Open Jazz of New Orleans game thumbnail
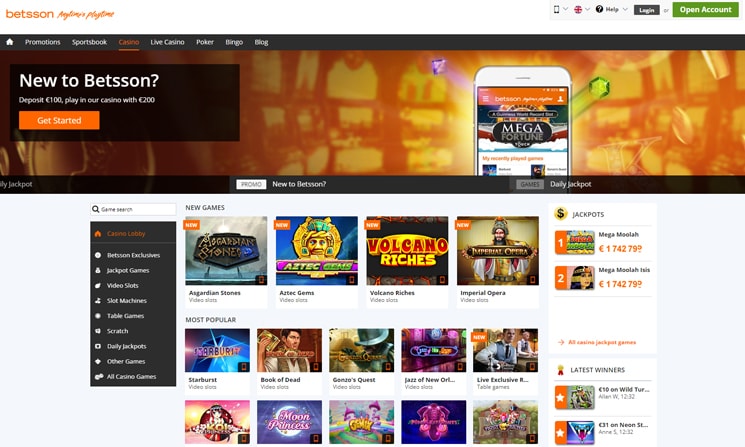The image size is (745, 447). click(434, 351)
